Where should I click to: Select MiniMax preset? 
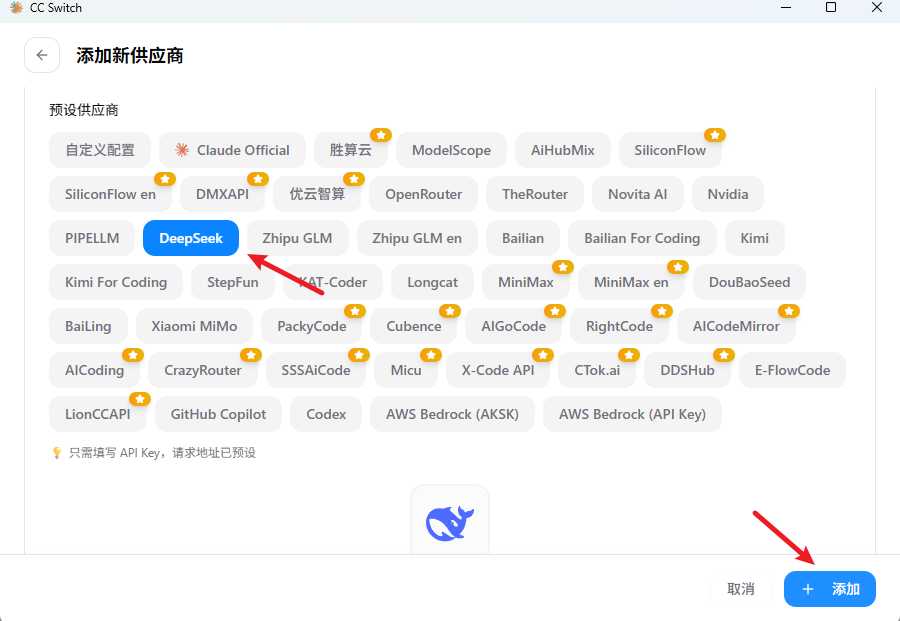(x=526, y=282)
